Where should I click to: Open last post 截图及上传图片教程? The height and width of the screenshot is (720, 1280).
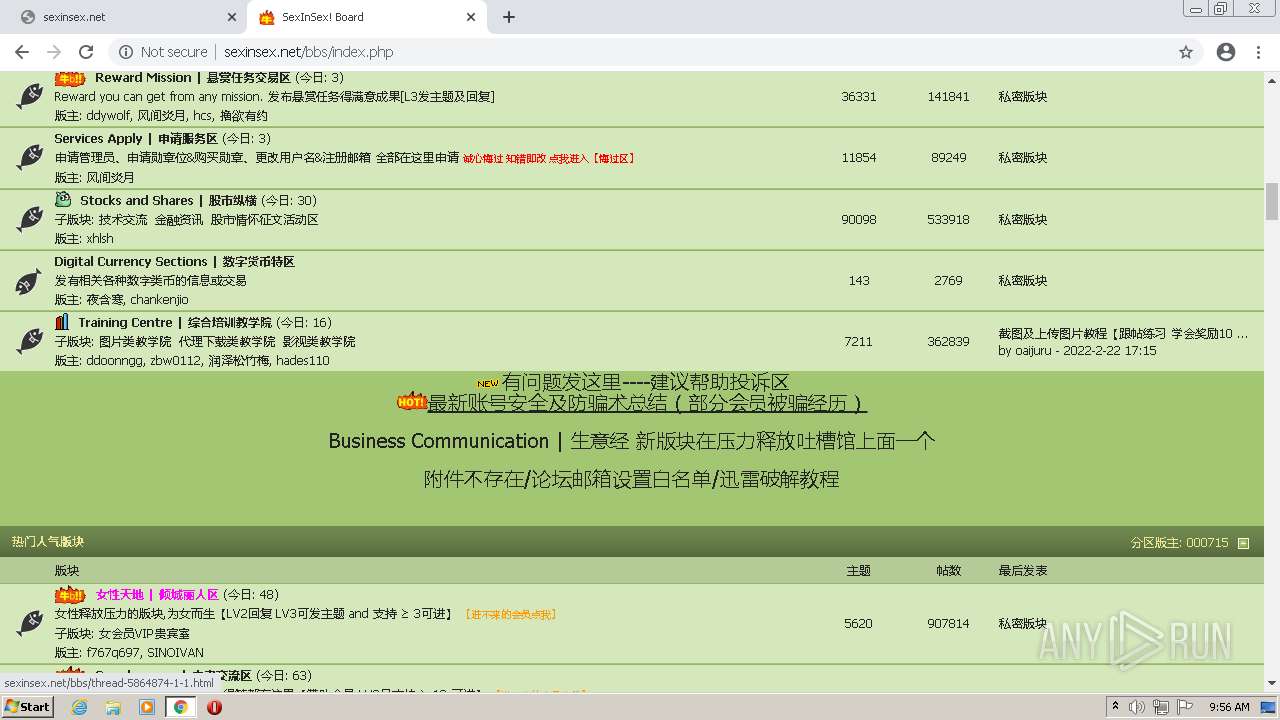click(x=1122, y=333)
